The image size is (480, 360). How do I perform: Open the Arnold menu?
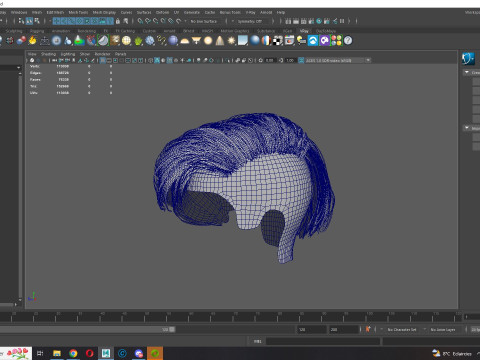point(266,12)
